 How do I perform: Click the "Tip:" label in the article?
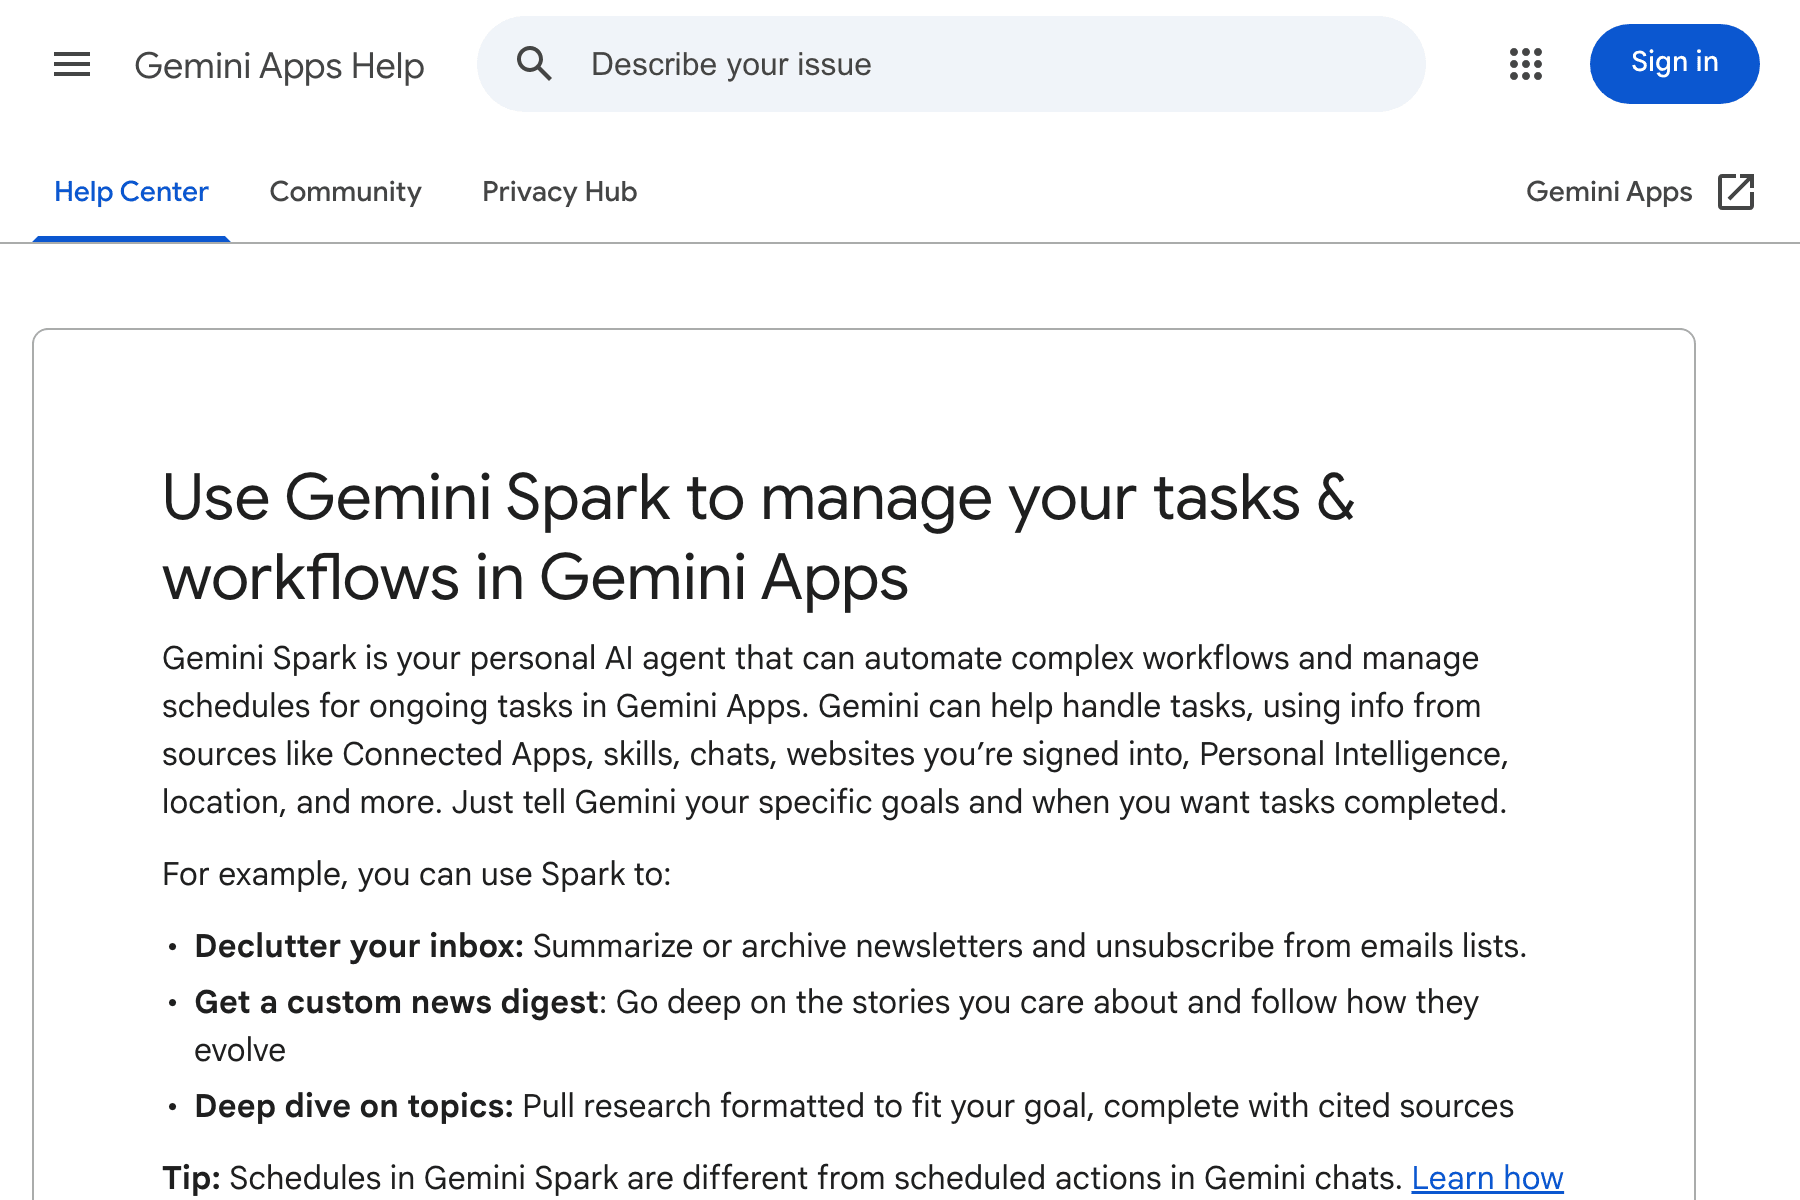tap(191, 1178)
